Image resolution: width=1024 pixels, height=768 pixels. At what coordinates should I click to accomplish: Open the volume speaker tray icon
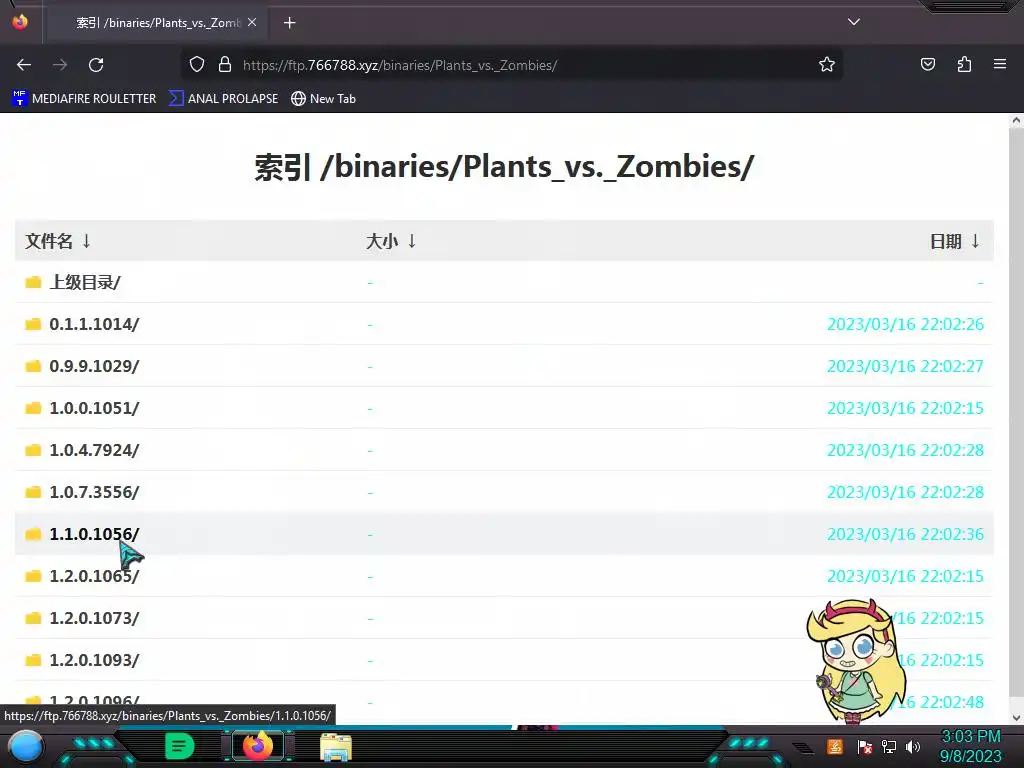tap(913, 746)
